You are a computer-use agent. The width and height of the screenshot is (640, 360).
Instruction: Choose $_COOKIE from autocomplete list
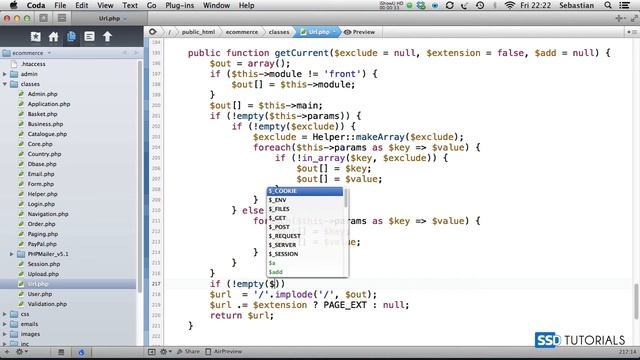[305, 191]
